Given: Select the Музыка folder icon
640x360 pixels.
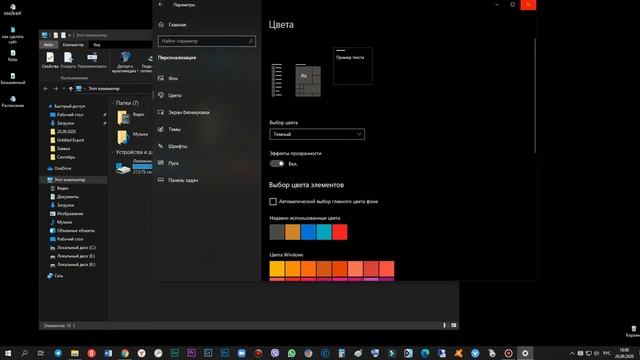Looking at the screenshot, I should [x=123, y=137].
